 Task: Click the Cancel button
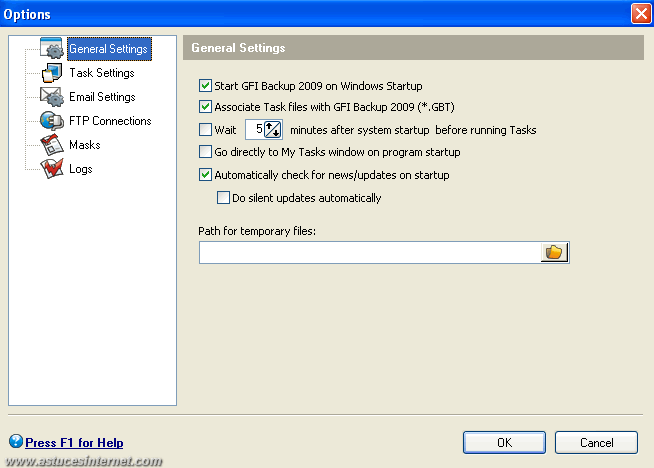click(x=596, y=443)
